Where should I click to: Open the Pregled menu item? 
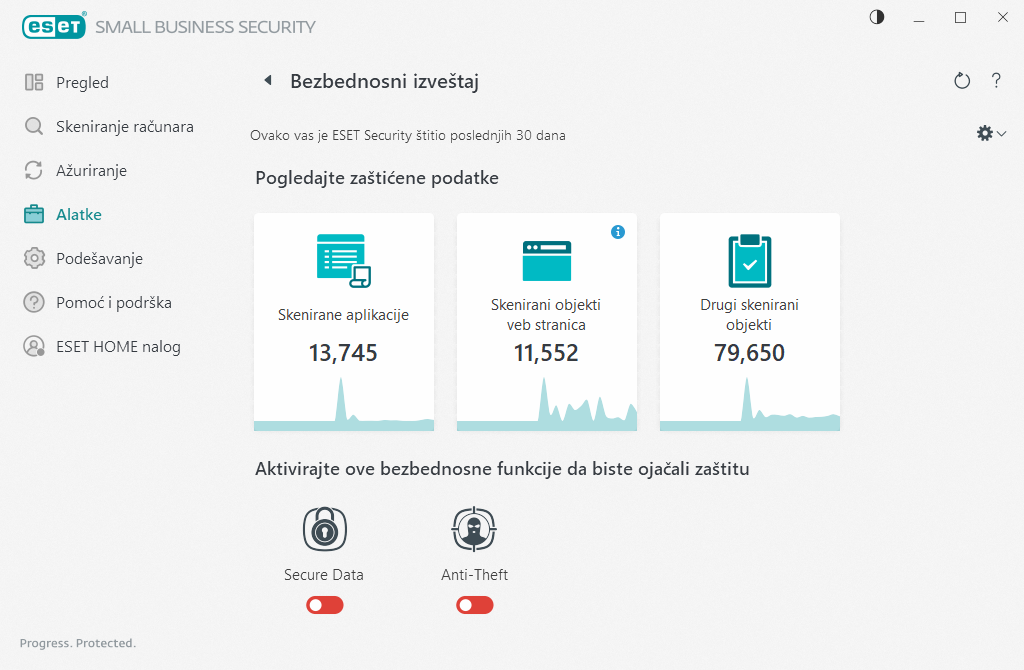tap(82, 83)
